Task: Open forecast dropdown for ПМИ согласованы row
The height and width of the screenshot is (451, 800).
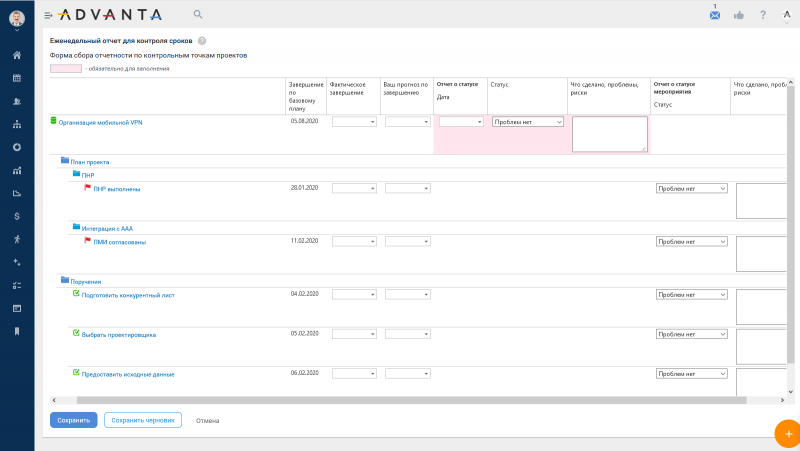Action: (x=408, y=242)
